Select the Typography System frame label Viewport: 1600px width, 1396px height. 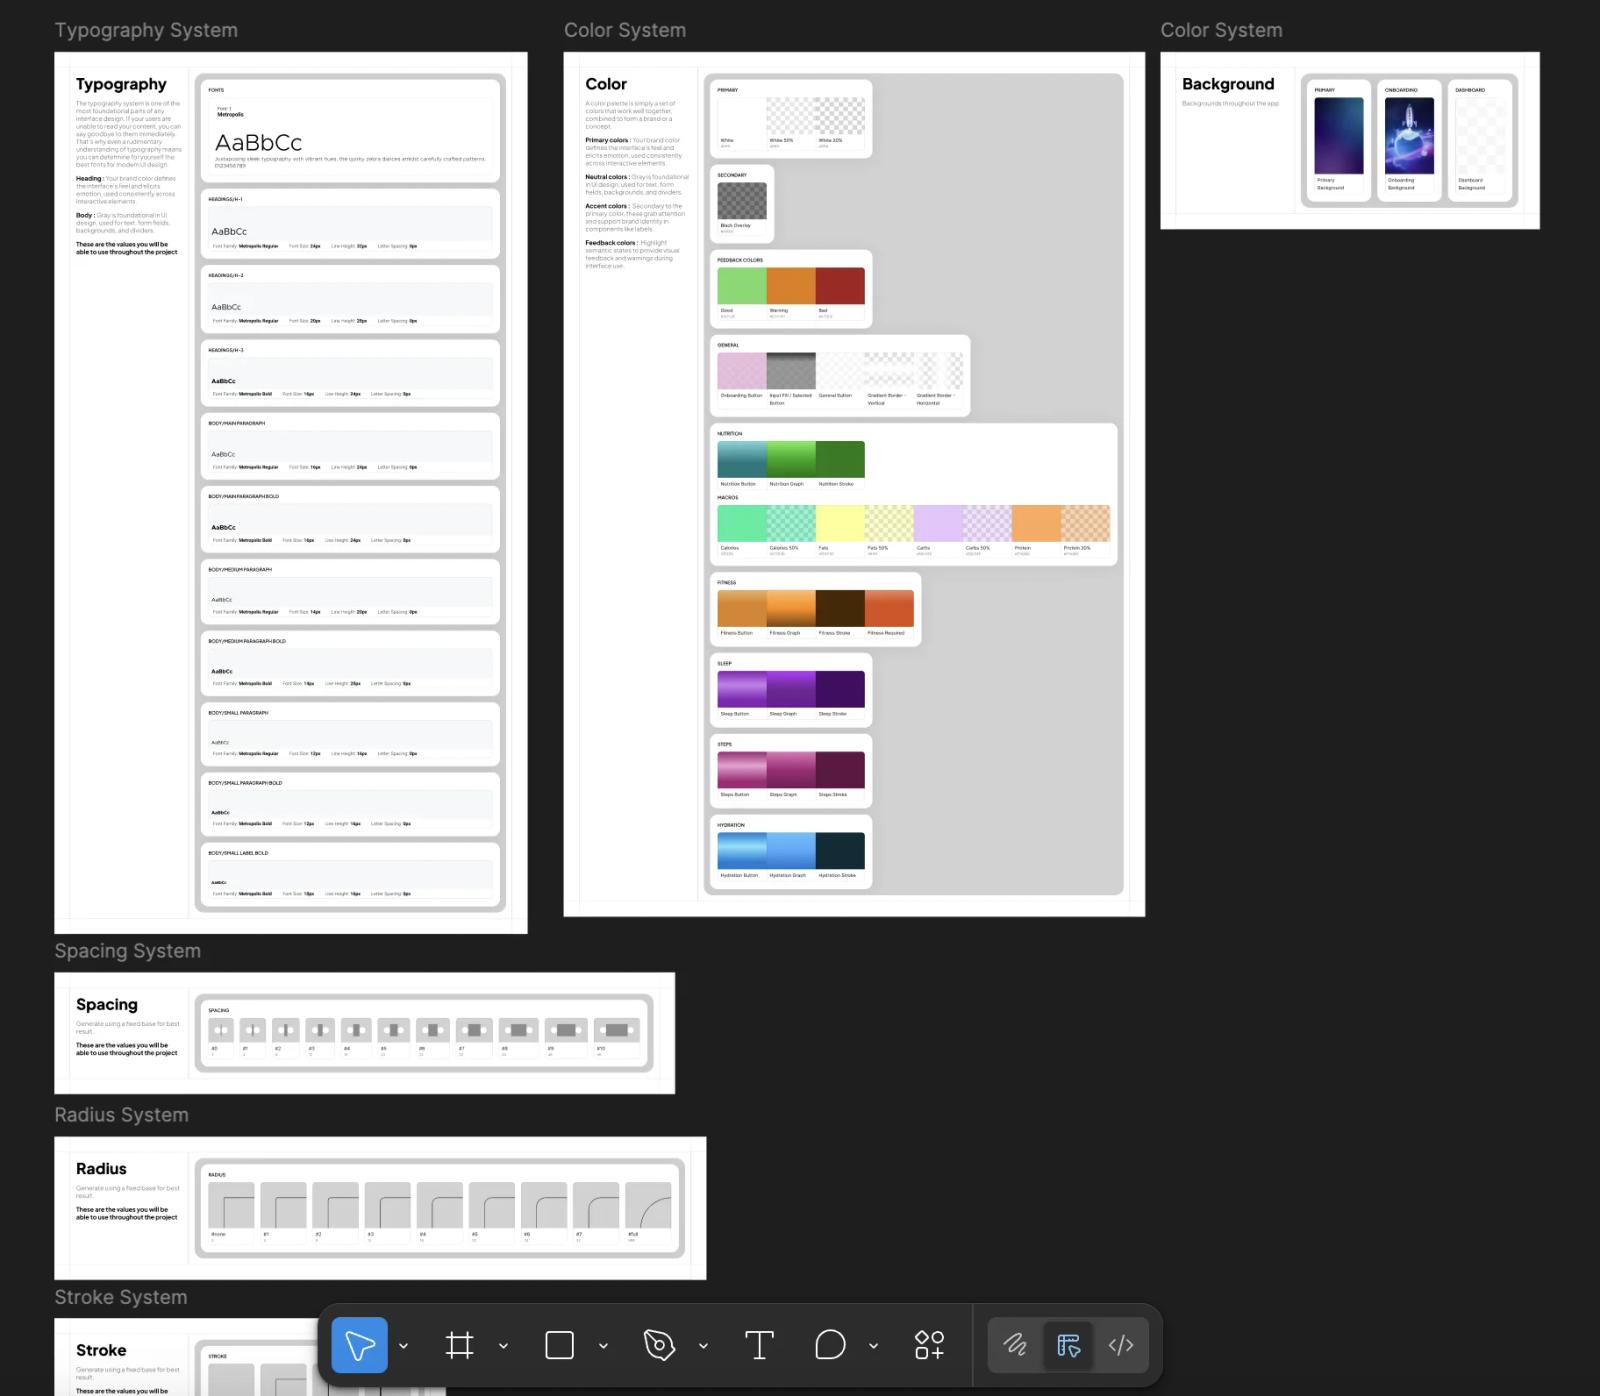point(146,30)
